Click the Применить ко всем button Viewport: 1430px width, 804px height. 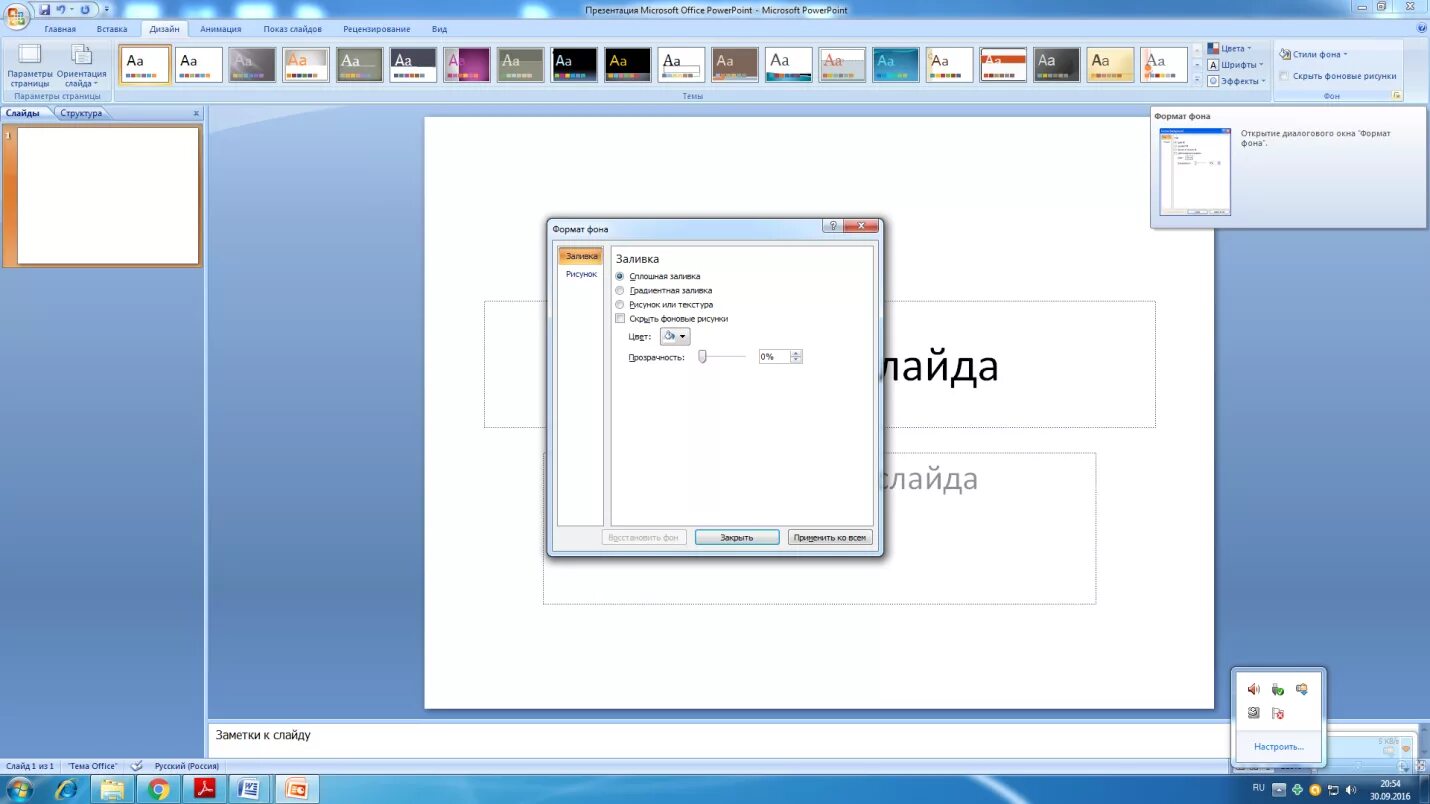point(830,537)
